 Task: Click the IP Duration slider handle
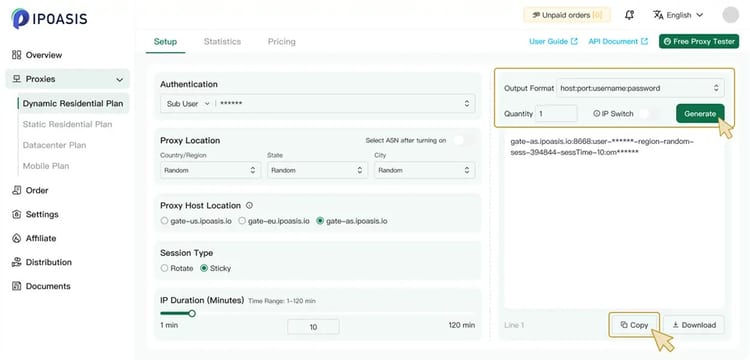click(192, 314)
